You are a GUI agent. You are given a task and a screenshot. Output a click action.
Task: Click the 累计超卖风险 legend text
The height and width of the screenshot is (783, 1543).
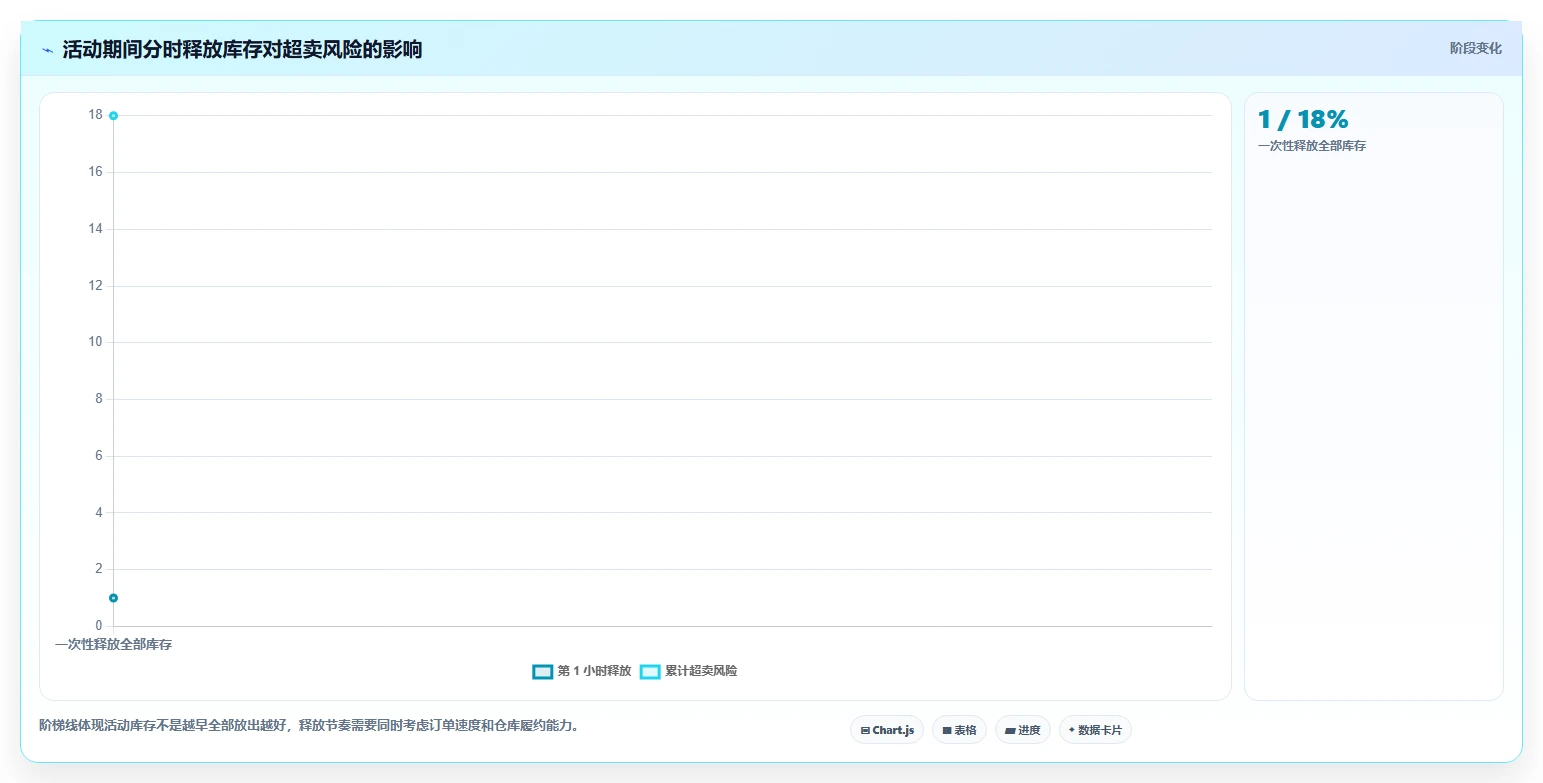click(701, 671)
